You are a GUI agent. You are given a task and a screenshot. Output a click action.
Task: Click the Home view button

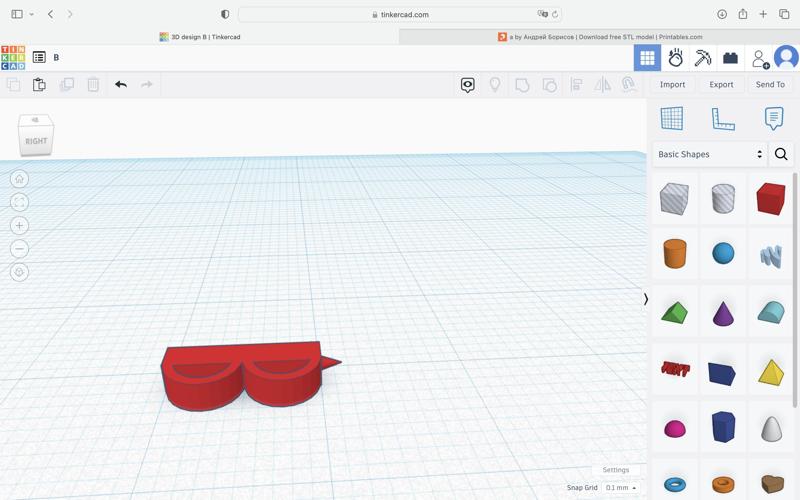pyautogui.click(x=19, y=179)
